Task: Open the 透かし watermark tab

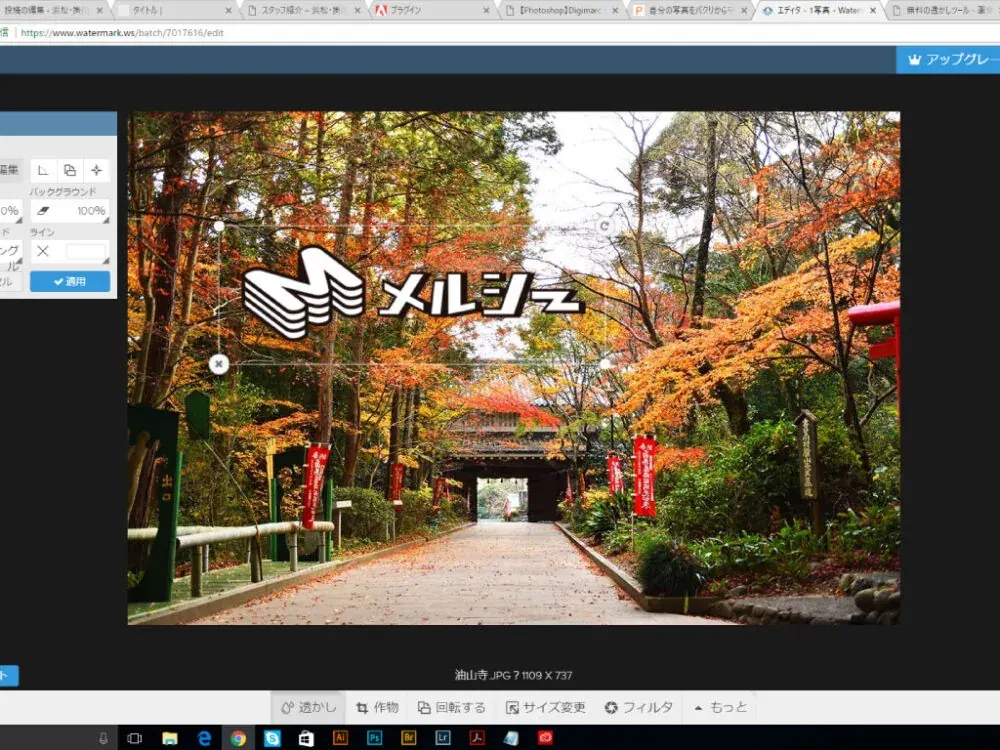Action: point(309,707)
